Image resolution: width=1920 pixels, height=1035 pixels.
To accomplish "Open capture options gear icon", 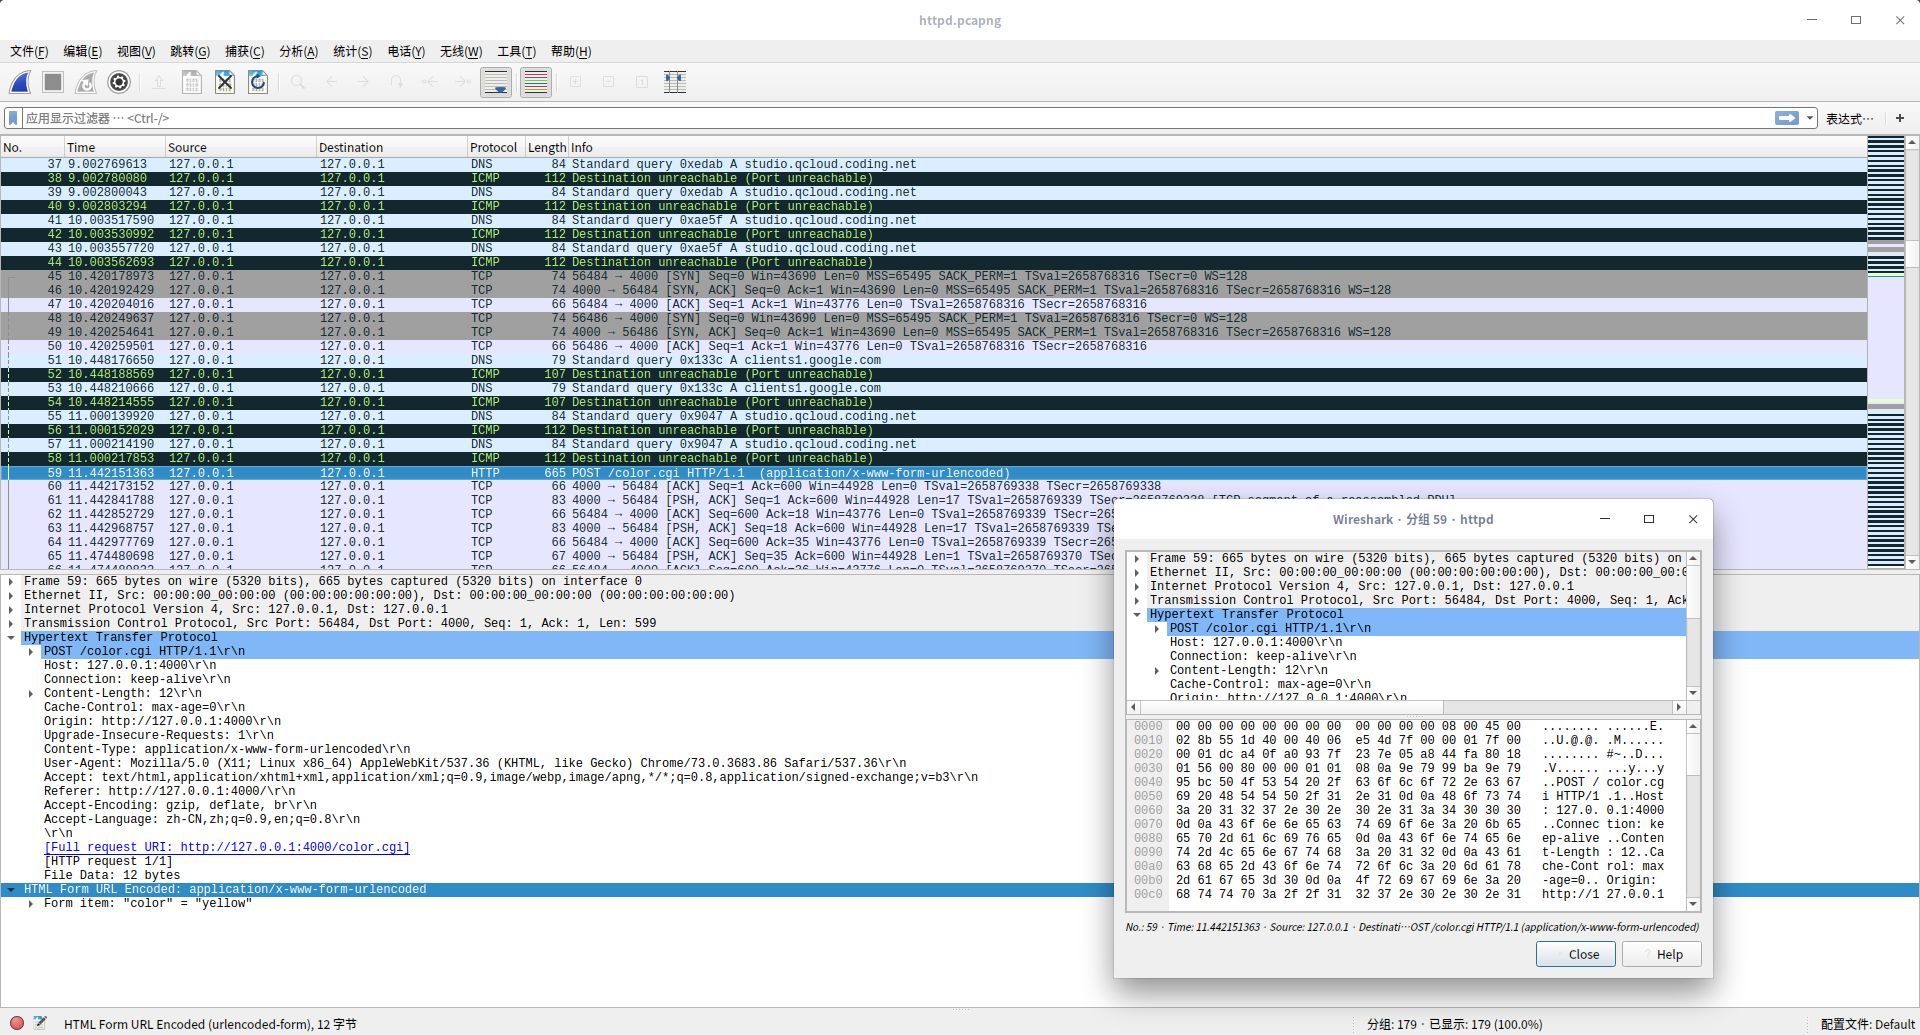I will (119, 83).
